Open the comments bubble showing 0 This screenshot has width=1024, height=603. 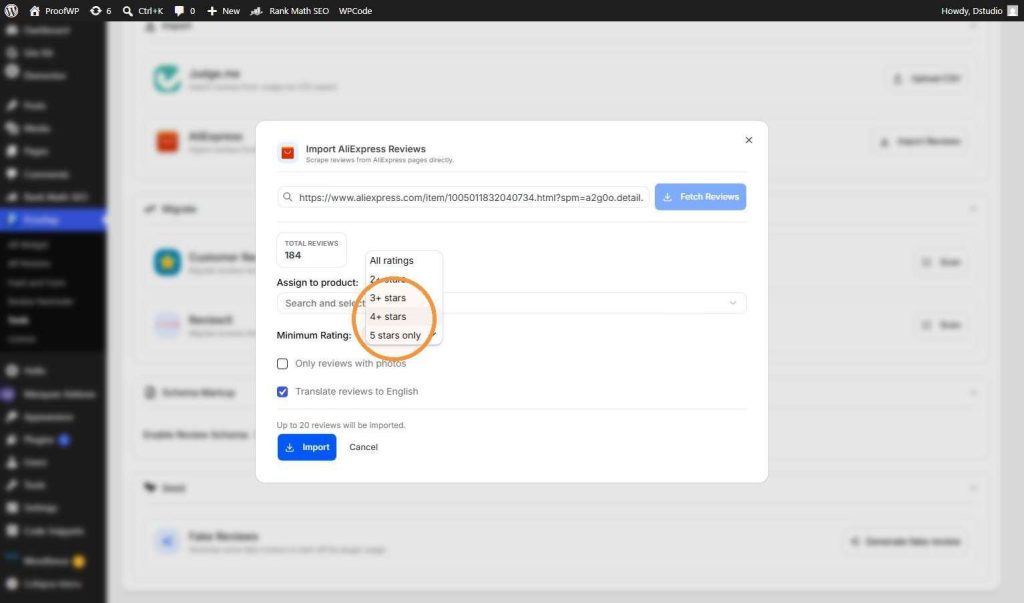(185, 10)
